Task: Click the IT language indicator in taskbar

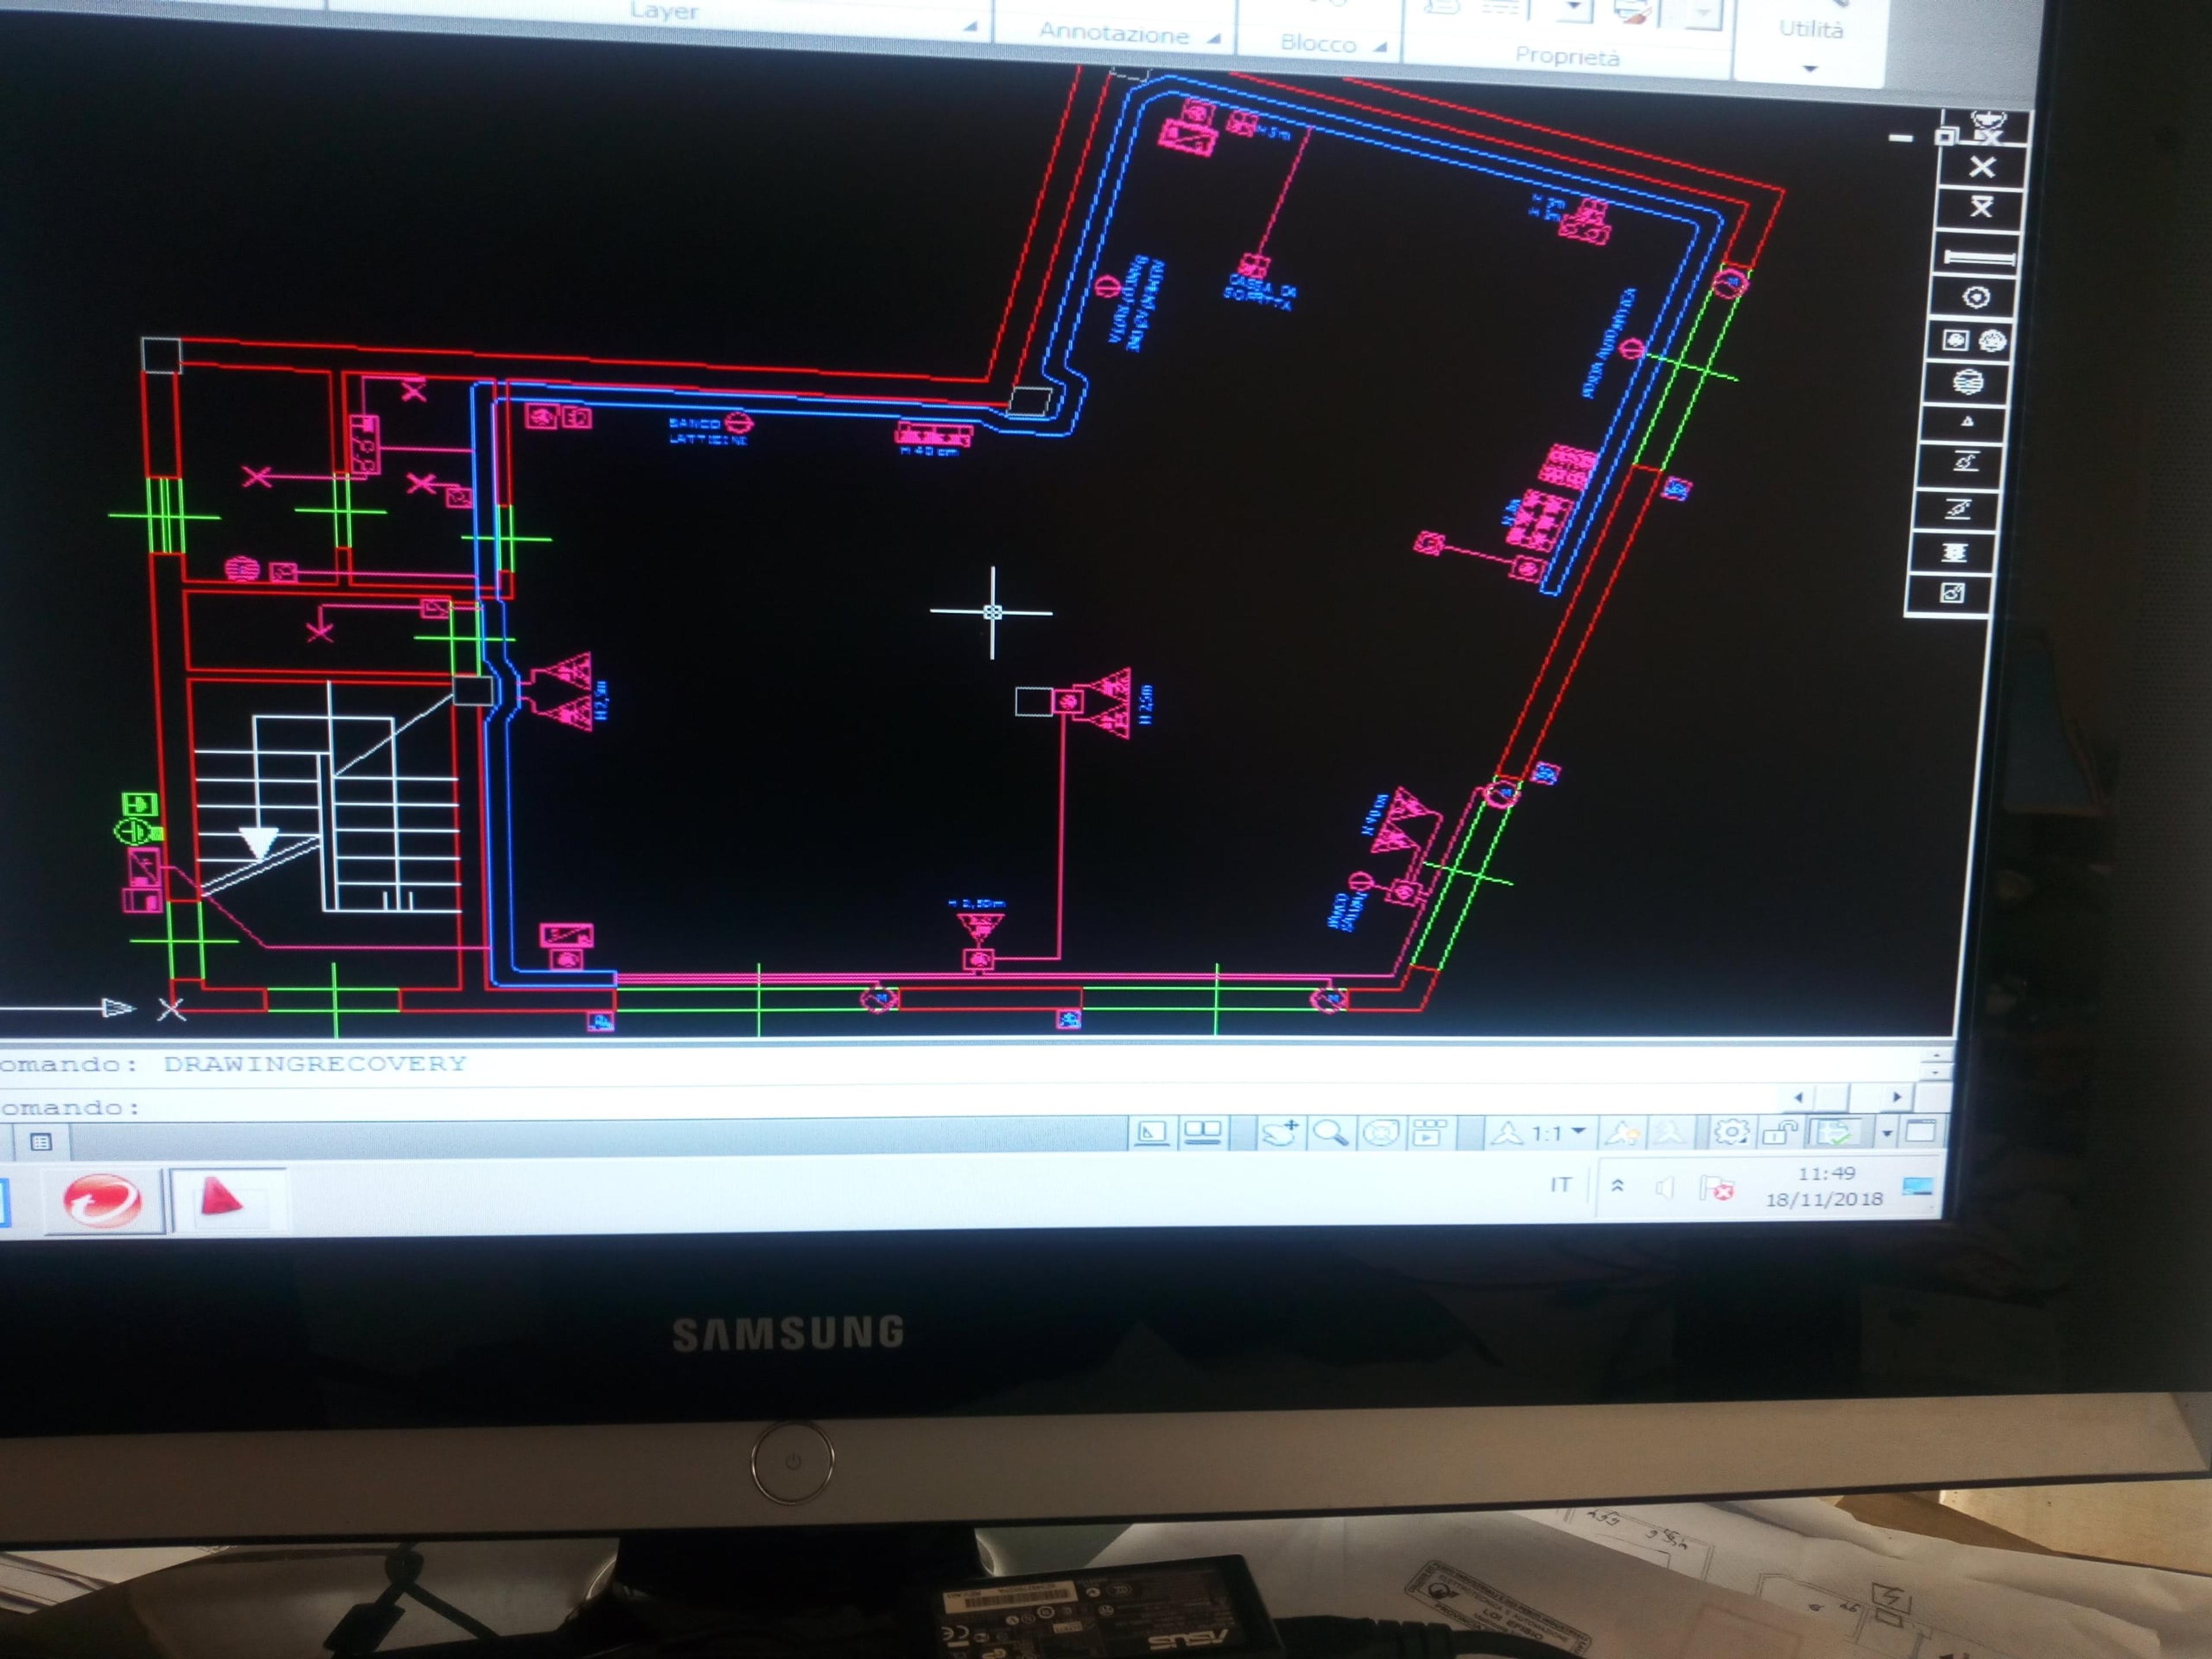Action: click(1560, 1184)
